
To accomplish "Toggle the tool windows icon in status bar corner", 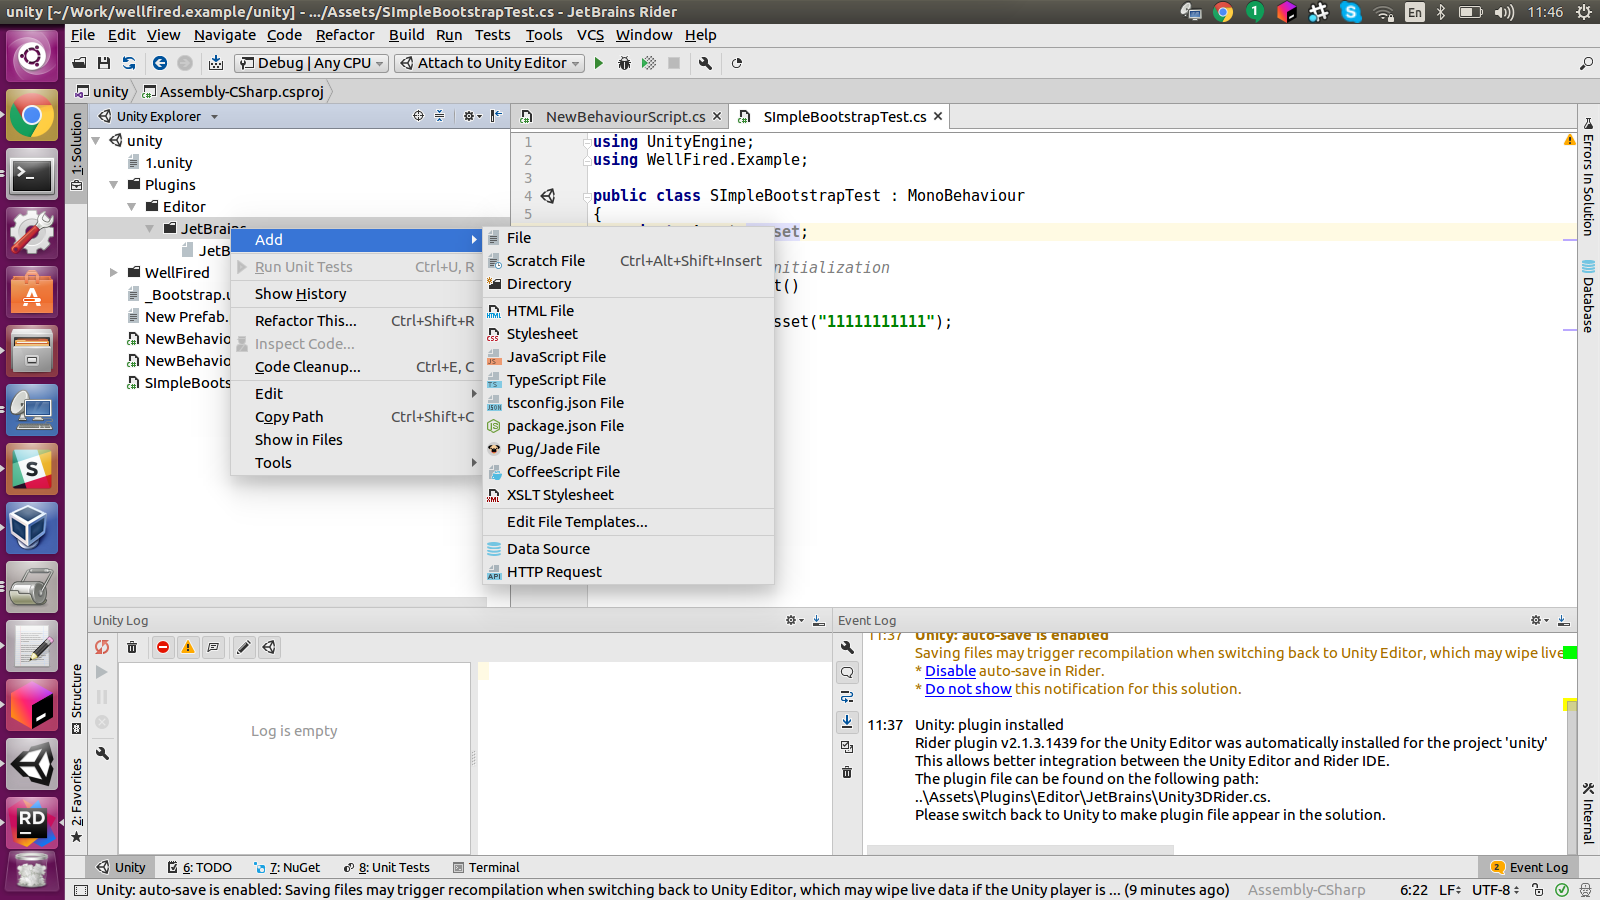I will 81,890.
